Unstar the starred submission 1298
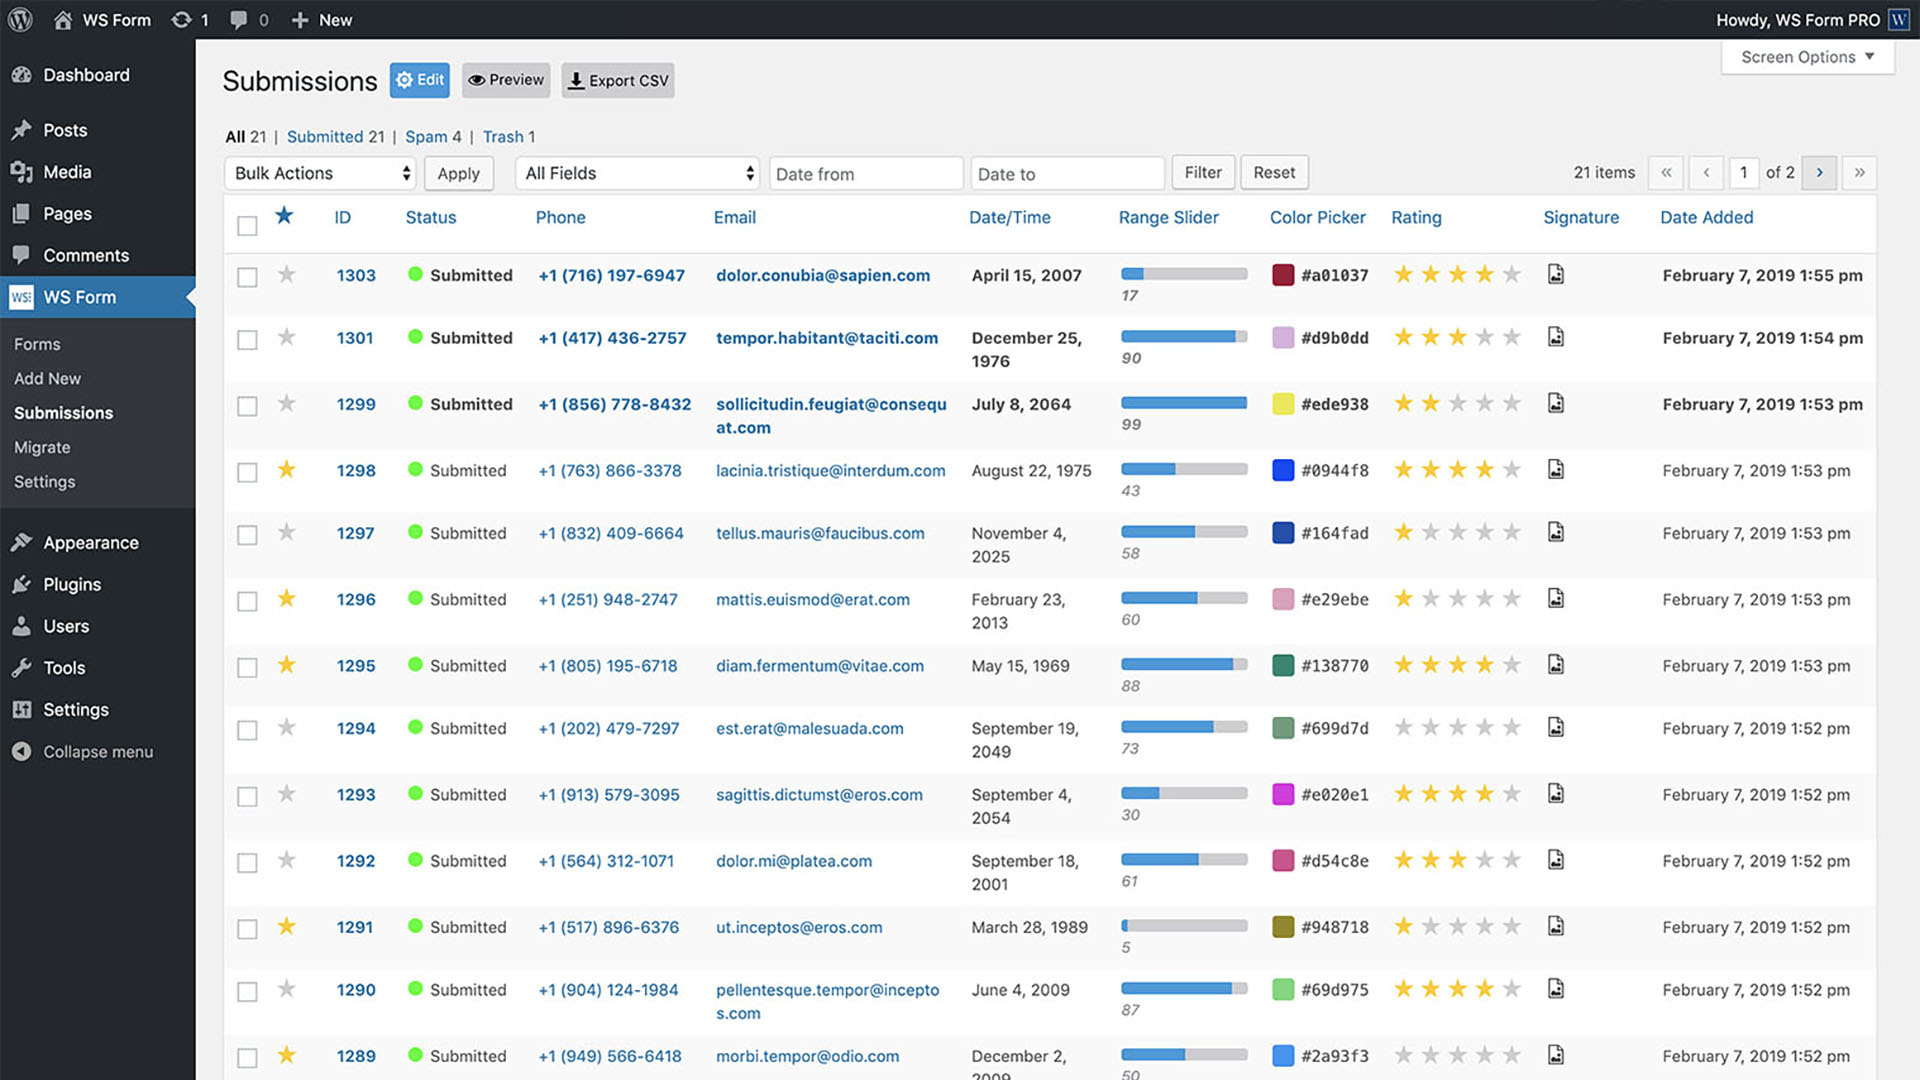Screen dimensions: 1920x1080 tap(287, 469)
